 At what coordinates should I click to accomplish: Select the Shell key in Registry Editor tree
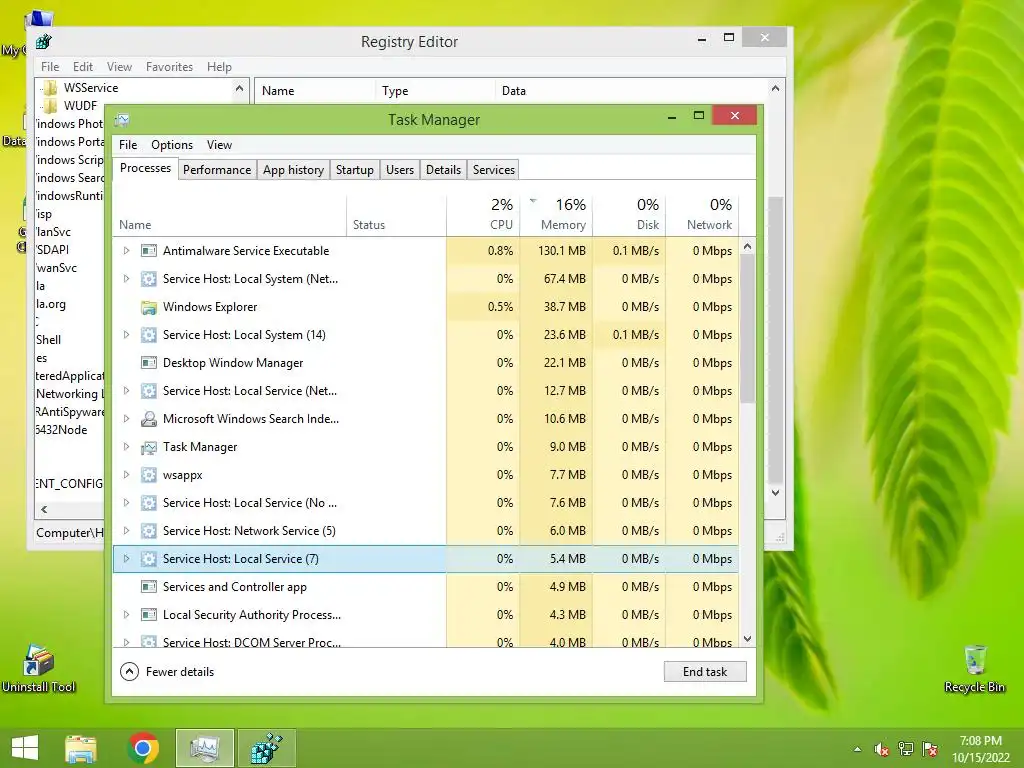[x=48, y=340]
